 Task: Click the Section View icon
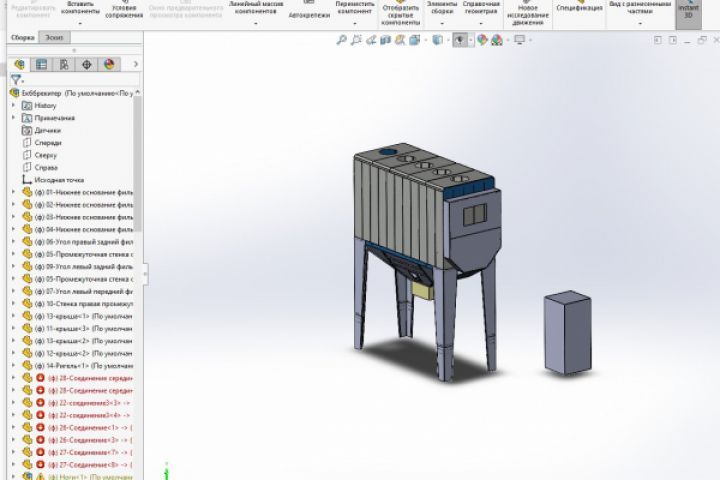coord(385,40)
